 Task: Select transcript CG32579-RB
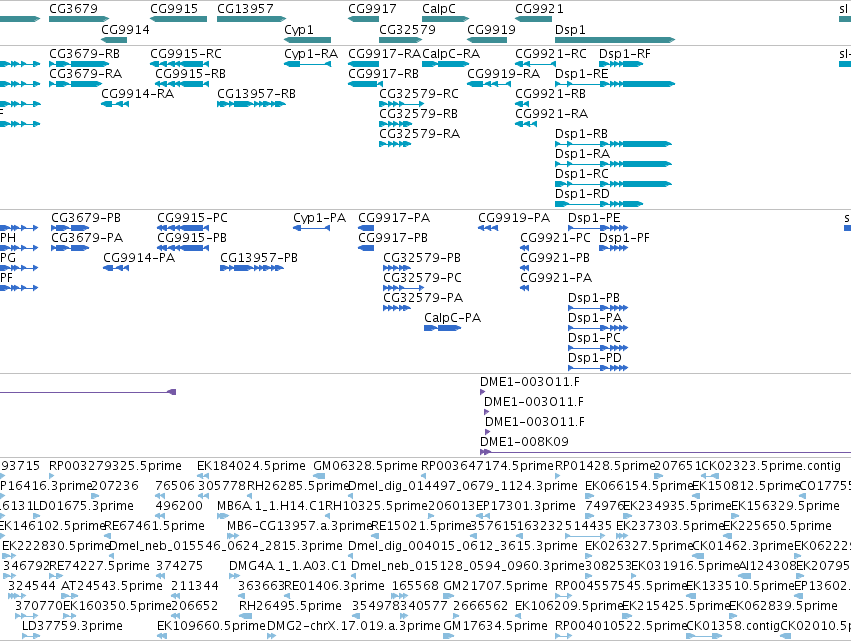[x=418, y=114]
